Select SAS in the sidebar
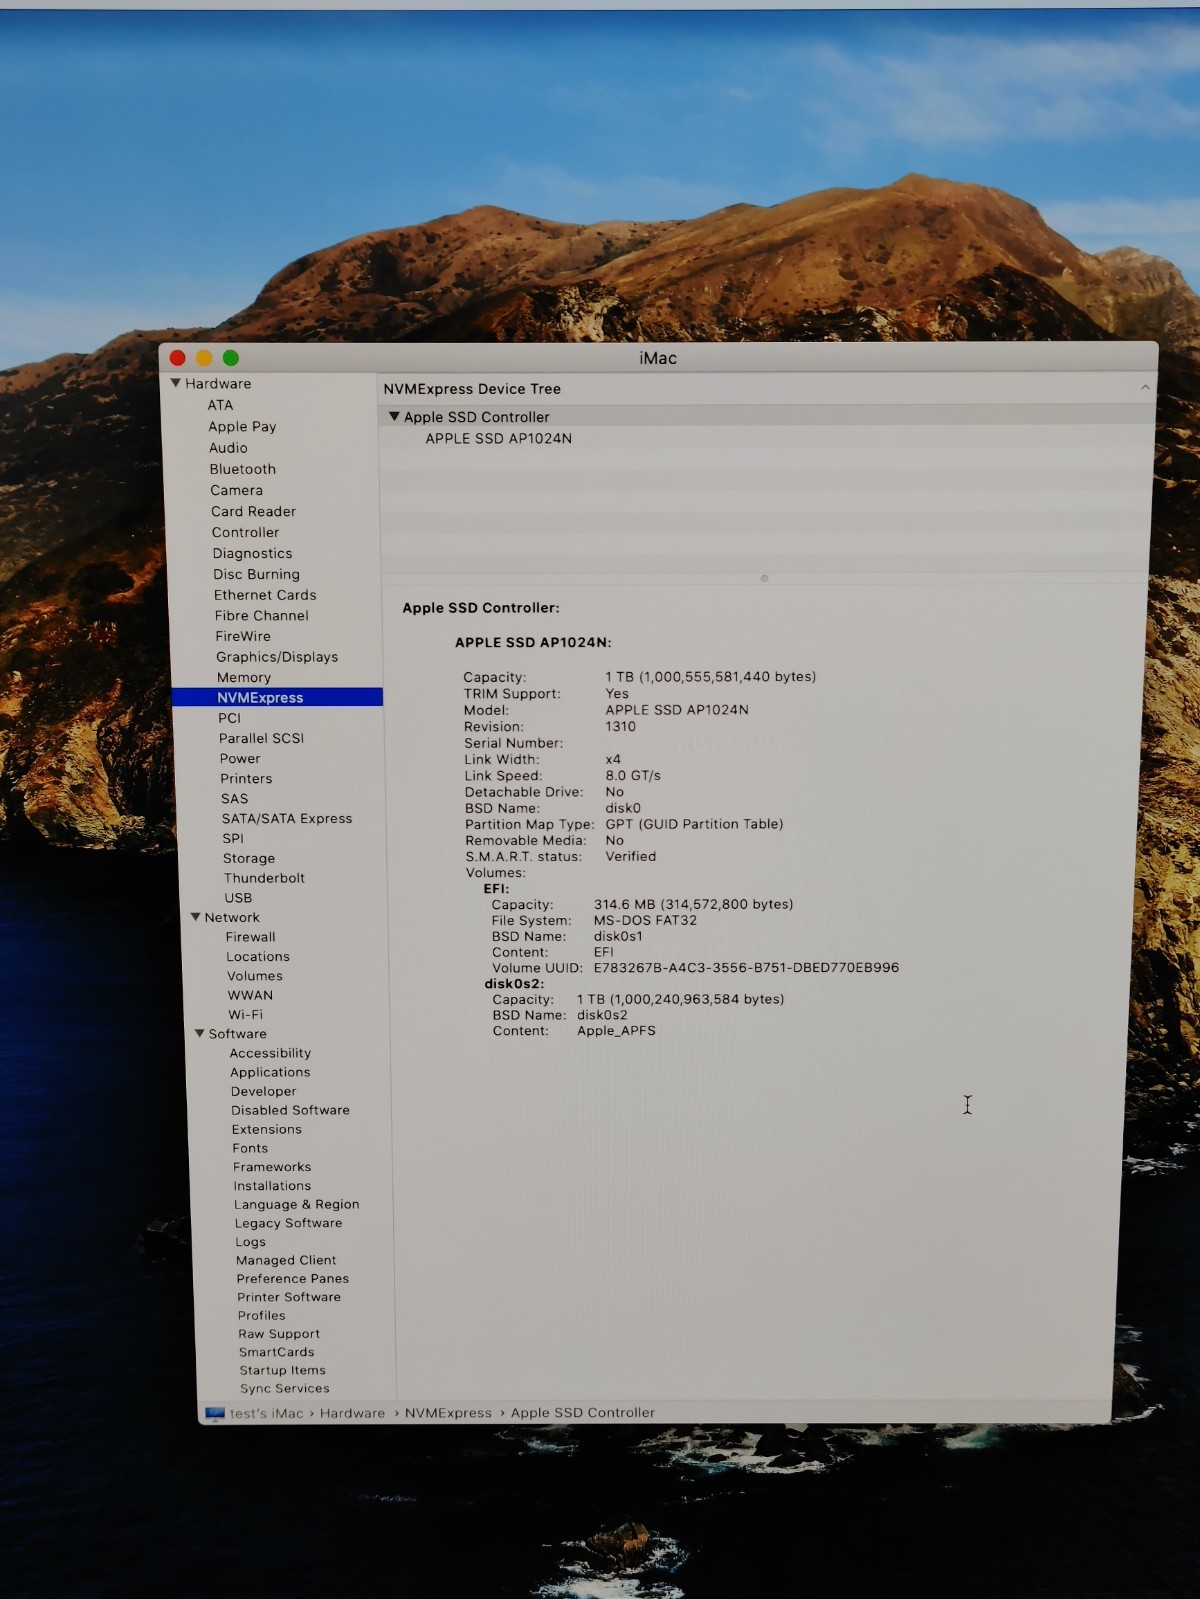 click(234, 798)
